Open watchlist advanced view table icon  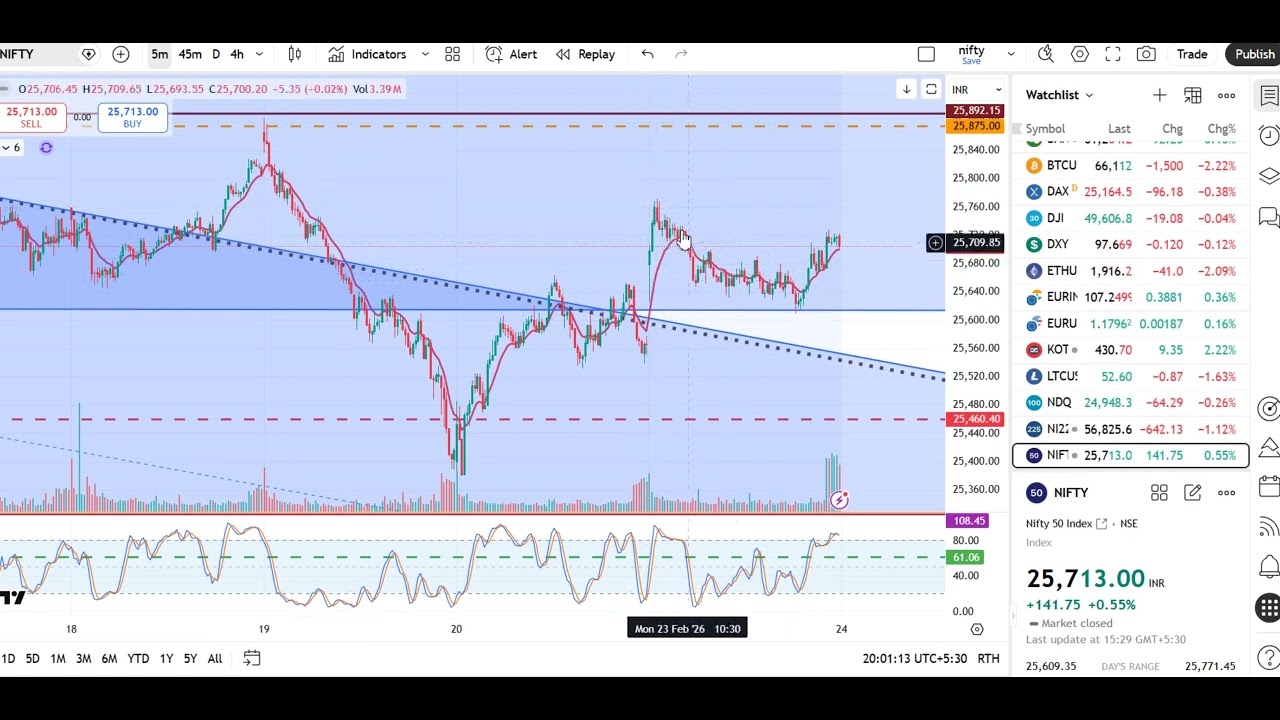(x=1193, y=95)
